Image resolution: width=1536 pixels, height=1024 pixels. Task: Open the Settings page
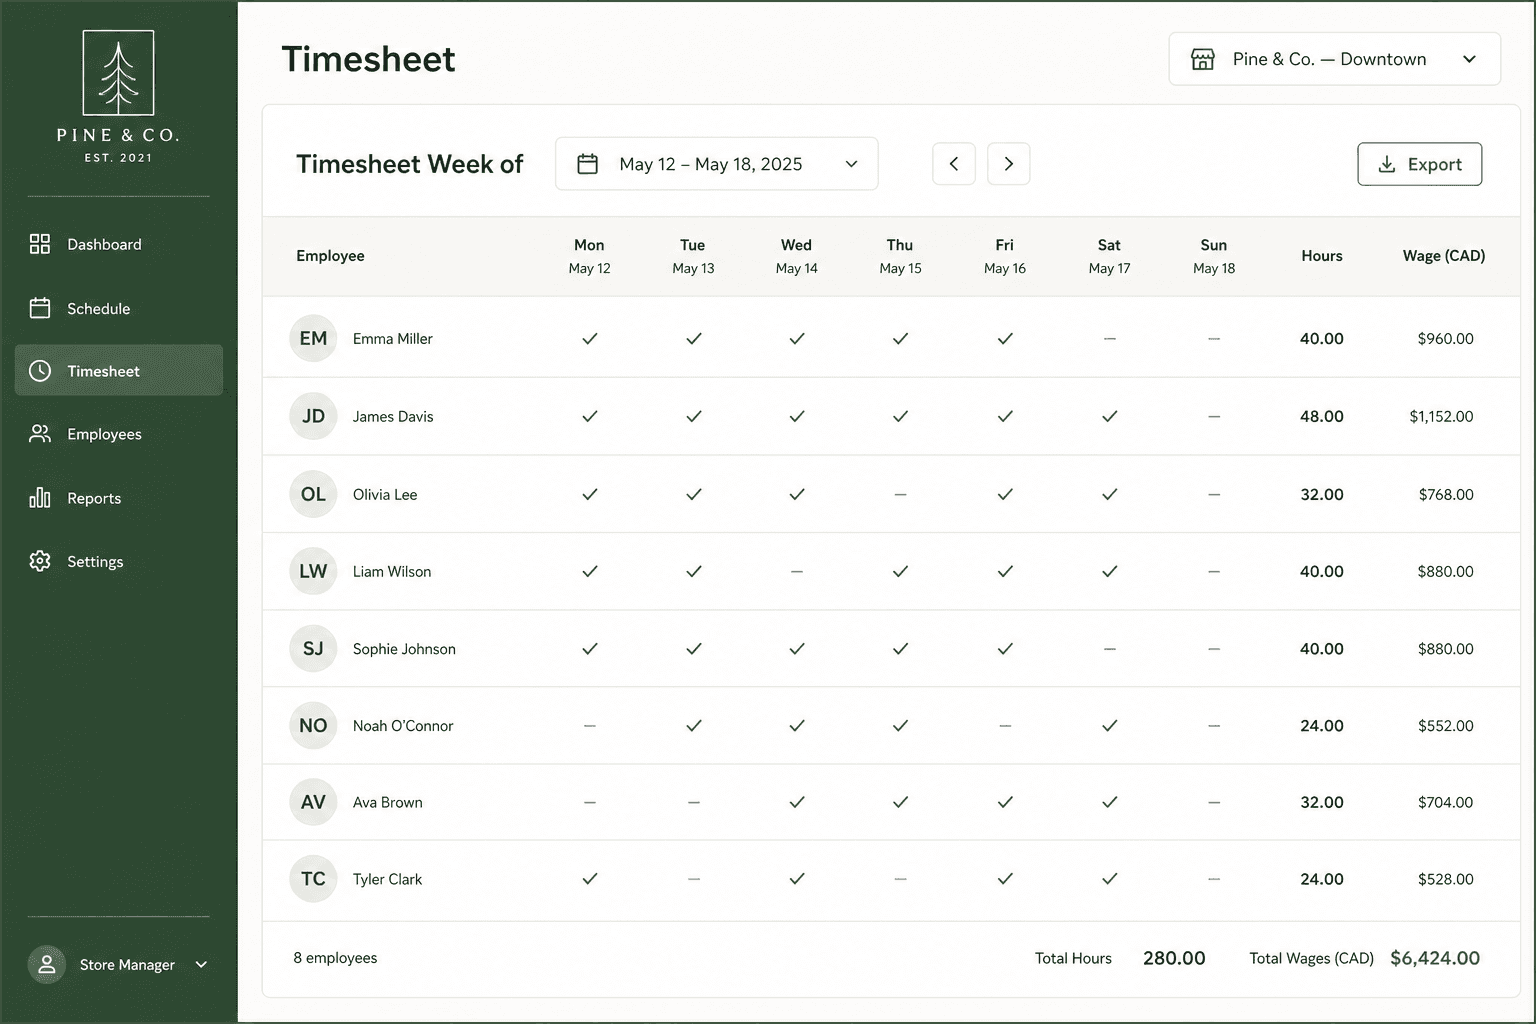(119, 561)
